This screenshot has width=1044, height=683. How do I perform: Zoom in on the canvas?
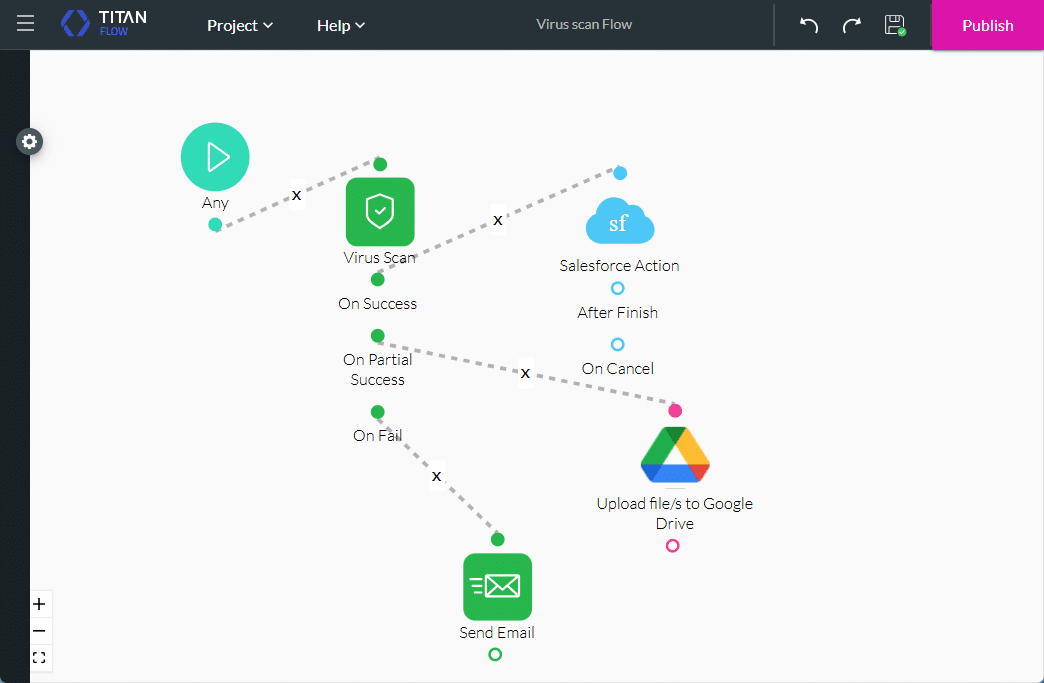point(39,604)
